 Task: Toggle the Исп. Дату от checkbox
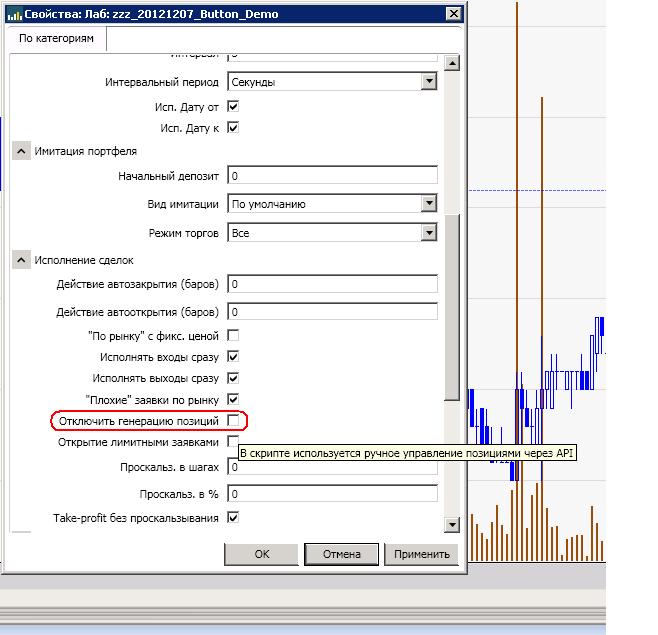pyautogui.click(x=233, y=106)
